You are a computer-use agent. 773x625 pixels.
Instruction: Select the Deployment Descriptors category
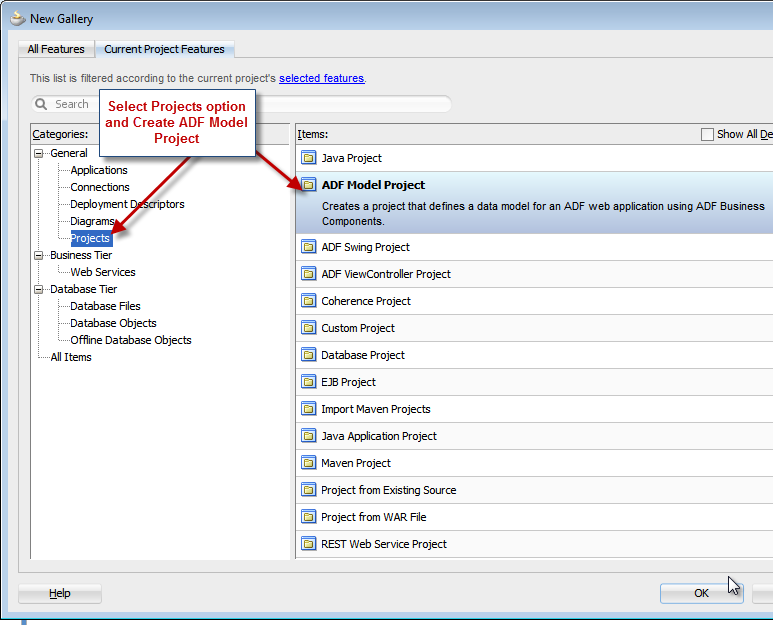[127, 204]
